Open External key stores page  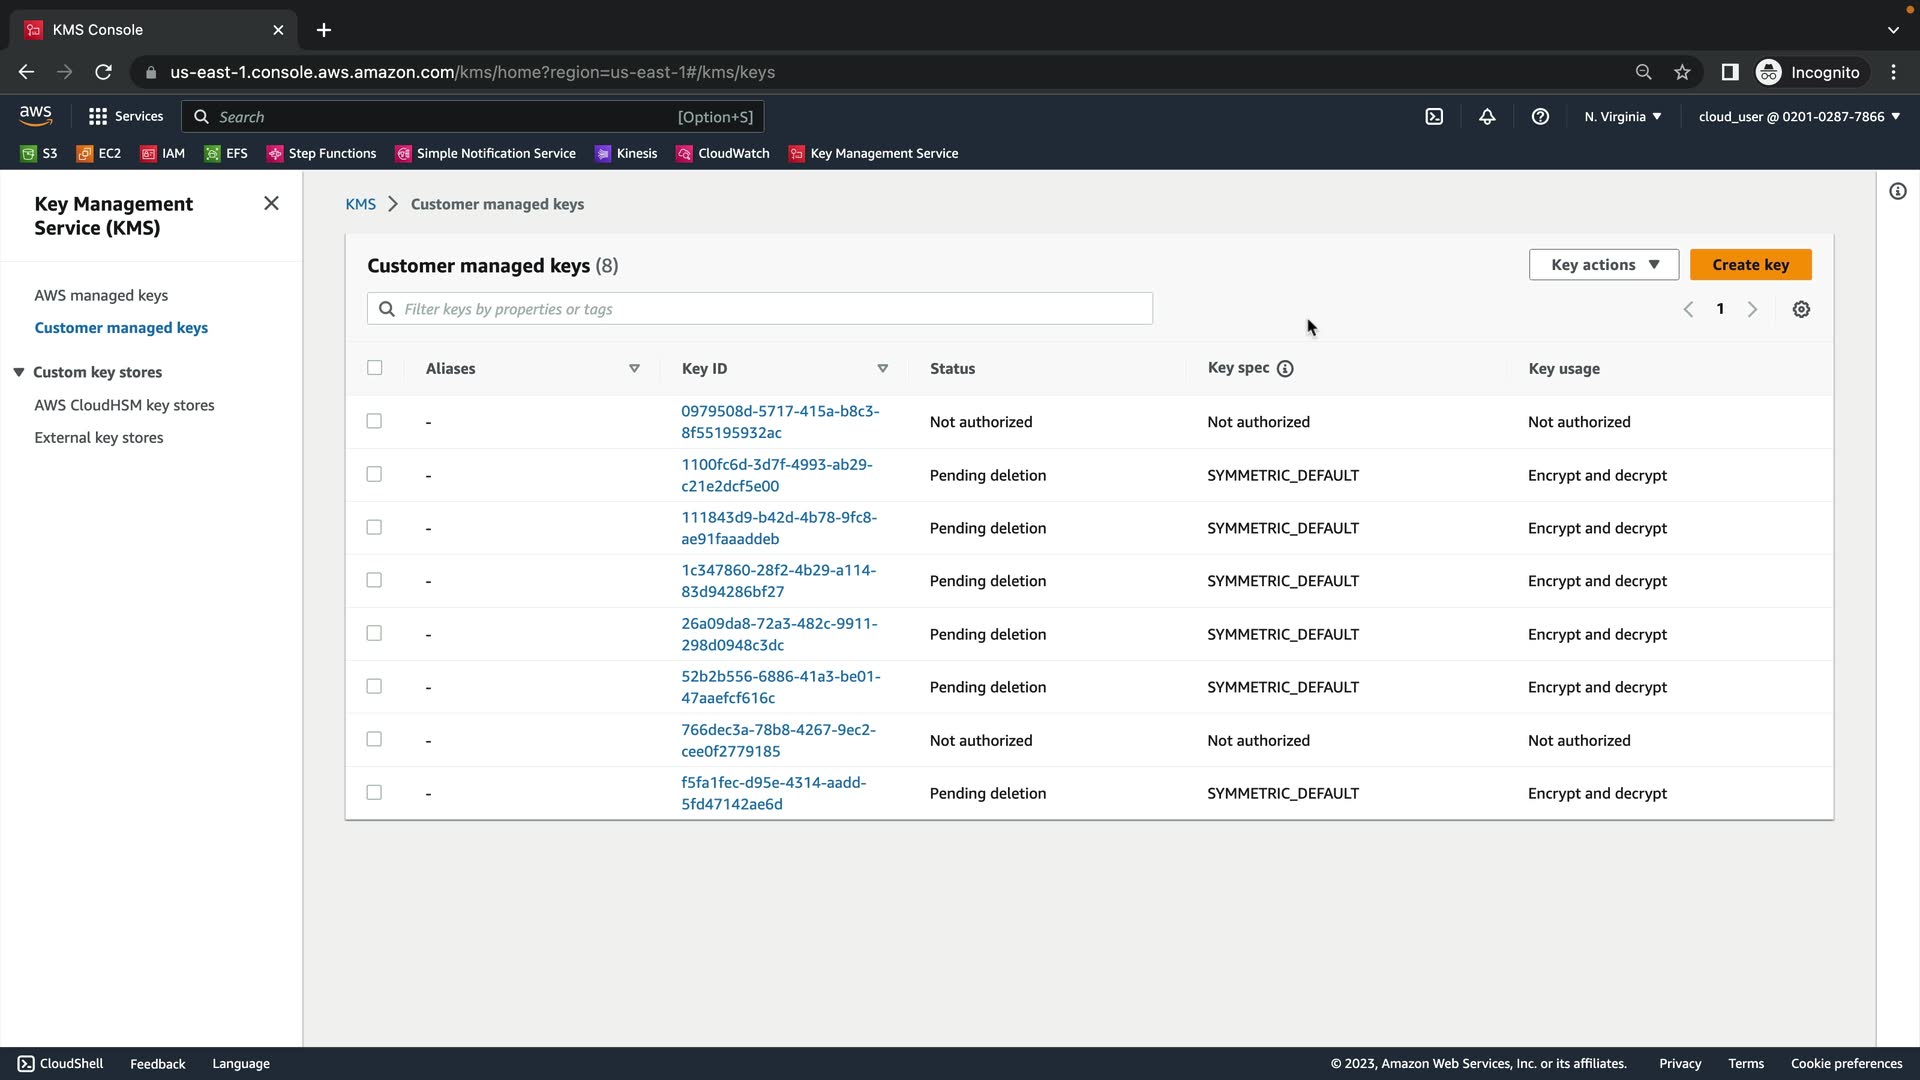coord(99,438)
